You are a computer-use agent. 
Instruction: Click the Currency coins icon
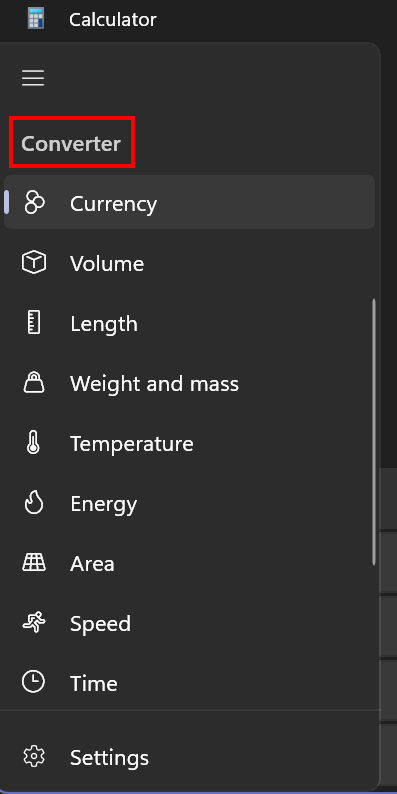[x=34, y=203]
